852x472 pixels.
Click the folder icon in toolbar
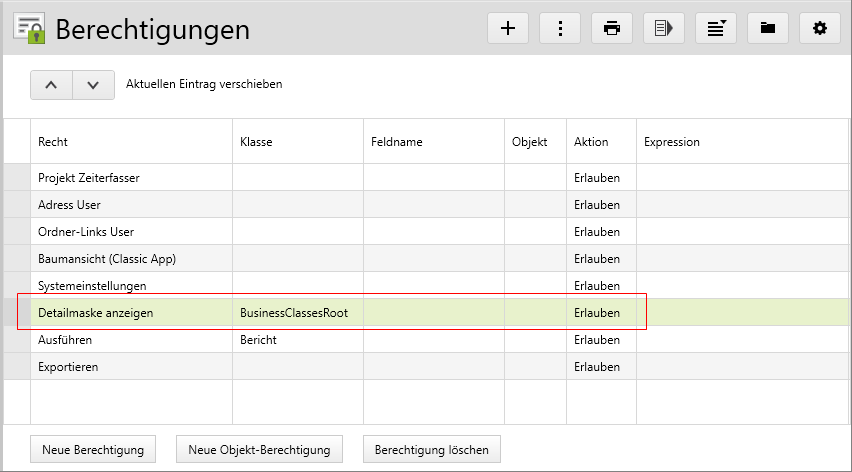click(768, 28)
